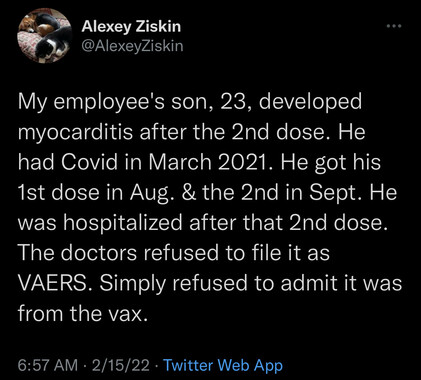This screenshot has height=380, width=421.
Task: Click the line The doctors refused to file
Action: pos(174,253)
